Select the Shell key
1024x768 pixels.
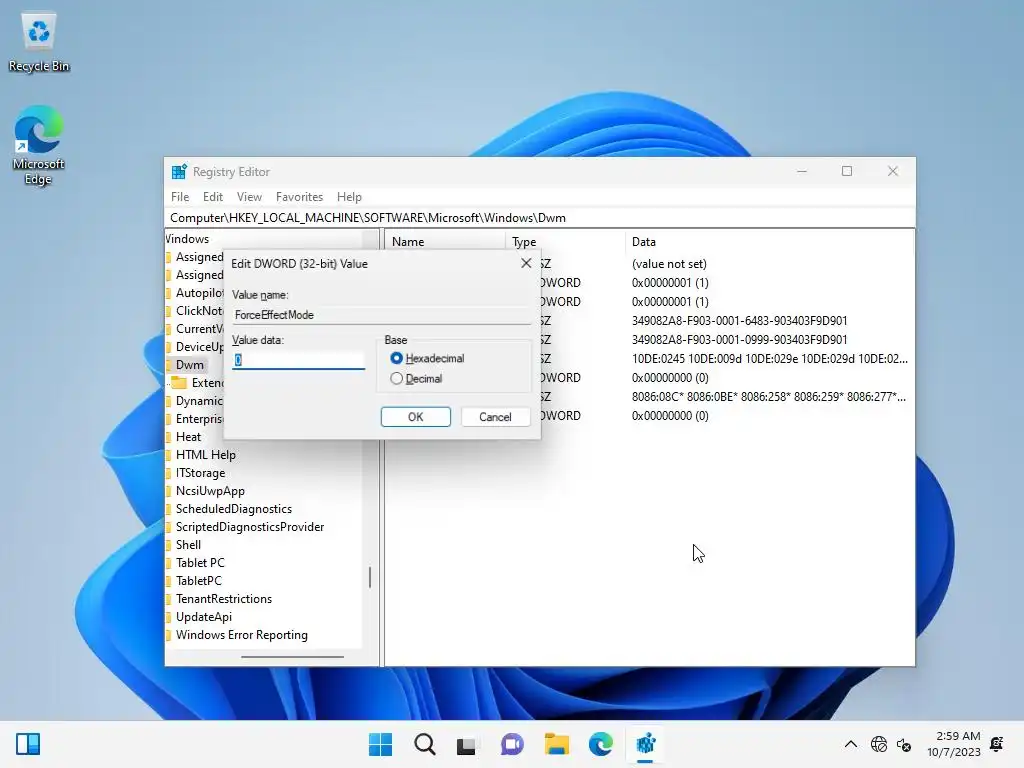click(188, 545)
